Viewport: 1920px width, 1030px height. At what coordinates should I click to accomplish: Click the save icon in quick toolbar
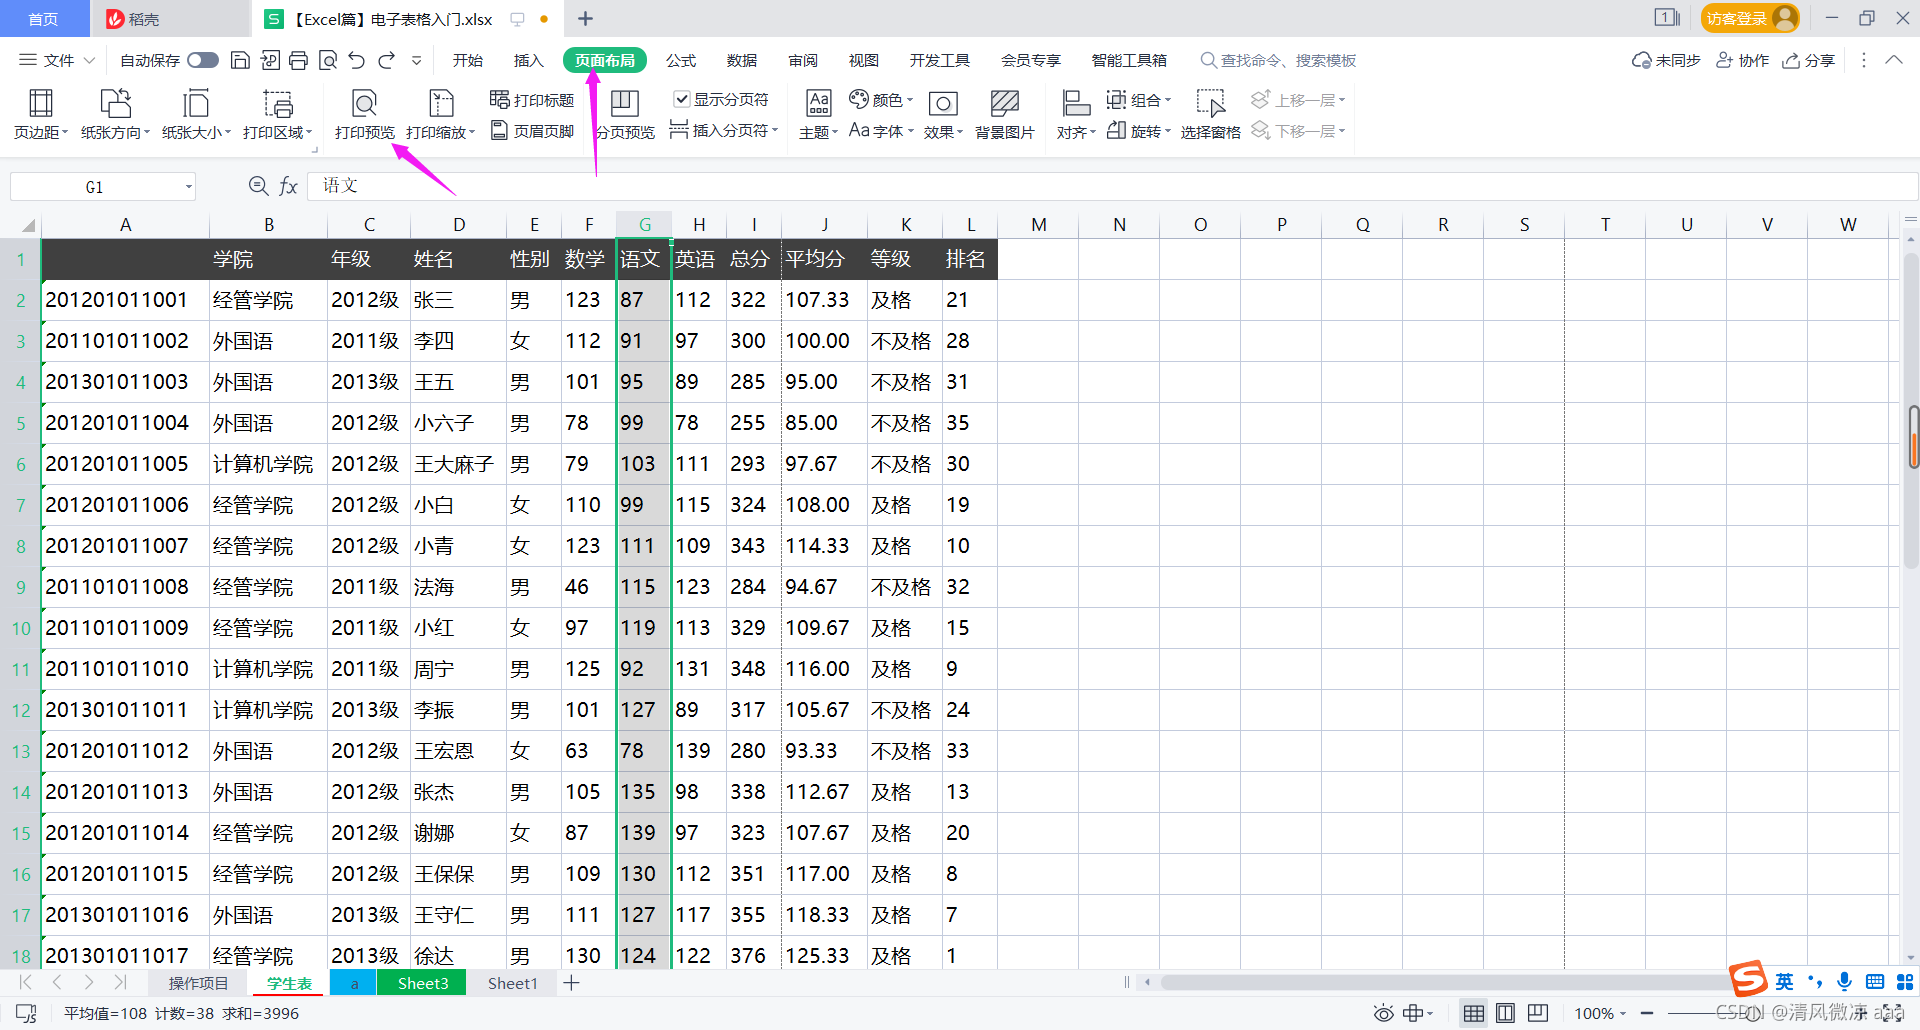click(x=240, y=60)
